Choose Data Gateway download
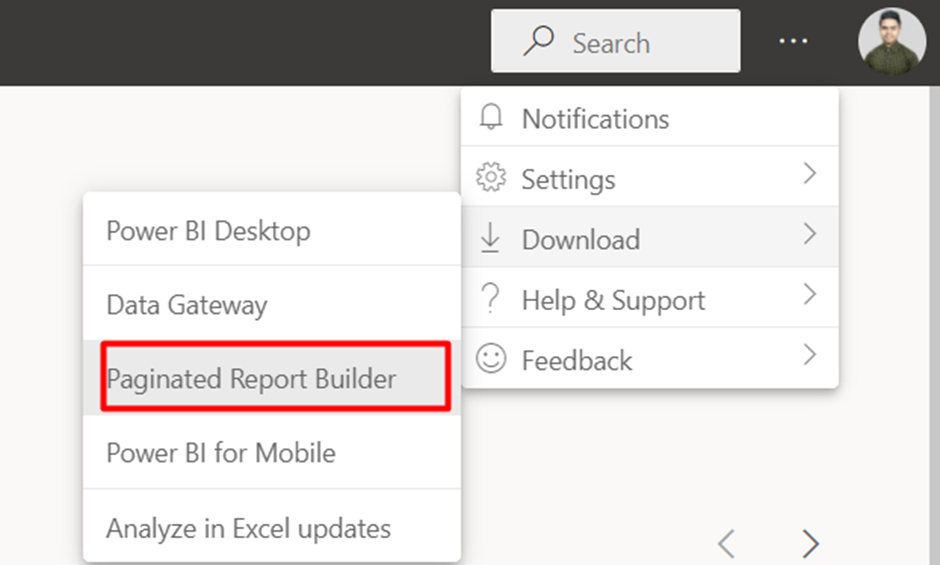 pos(272,303)
